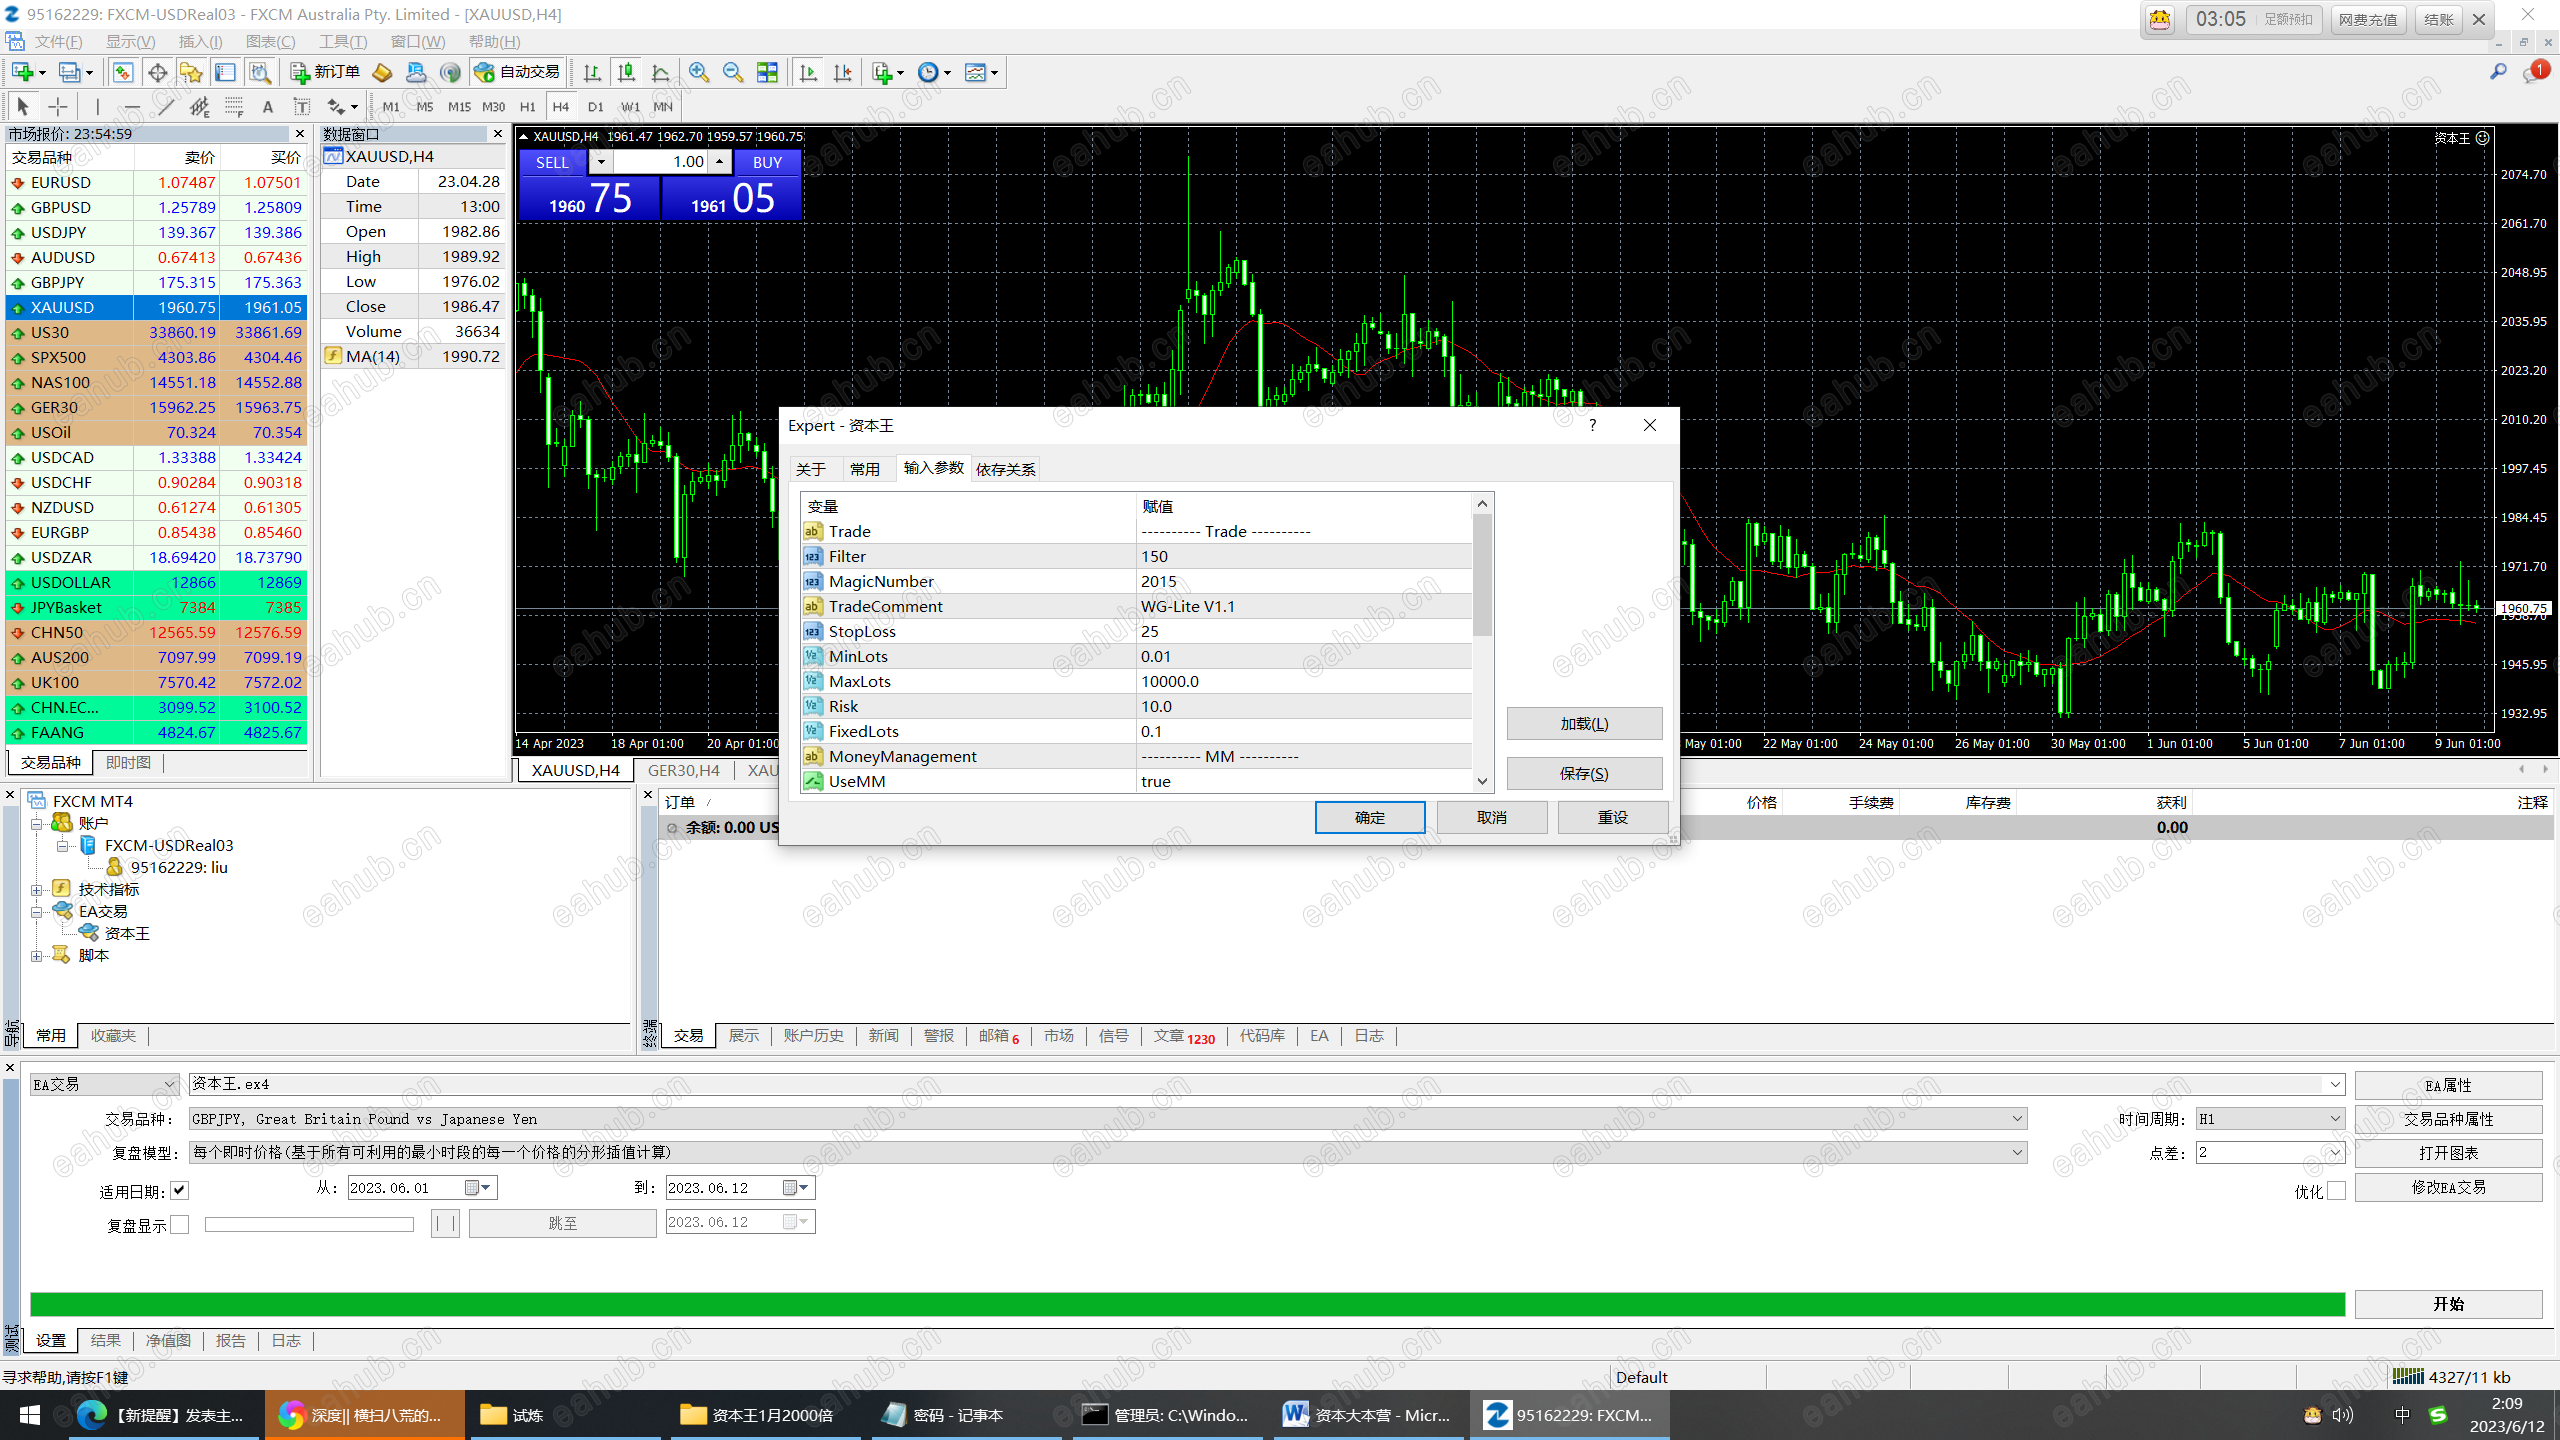Click the zoom in magnifier icon
The image size is (2560, 1440).
pyautogui.click(x=699, y=72)
